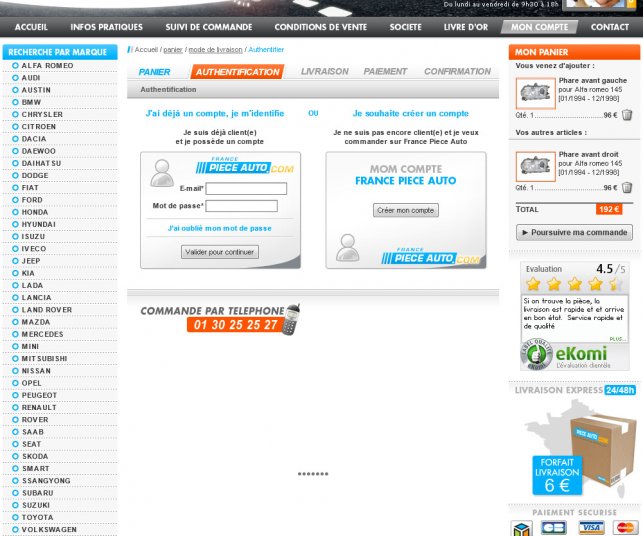
Task: Select SKODA brand
Action: pos(35,456)
